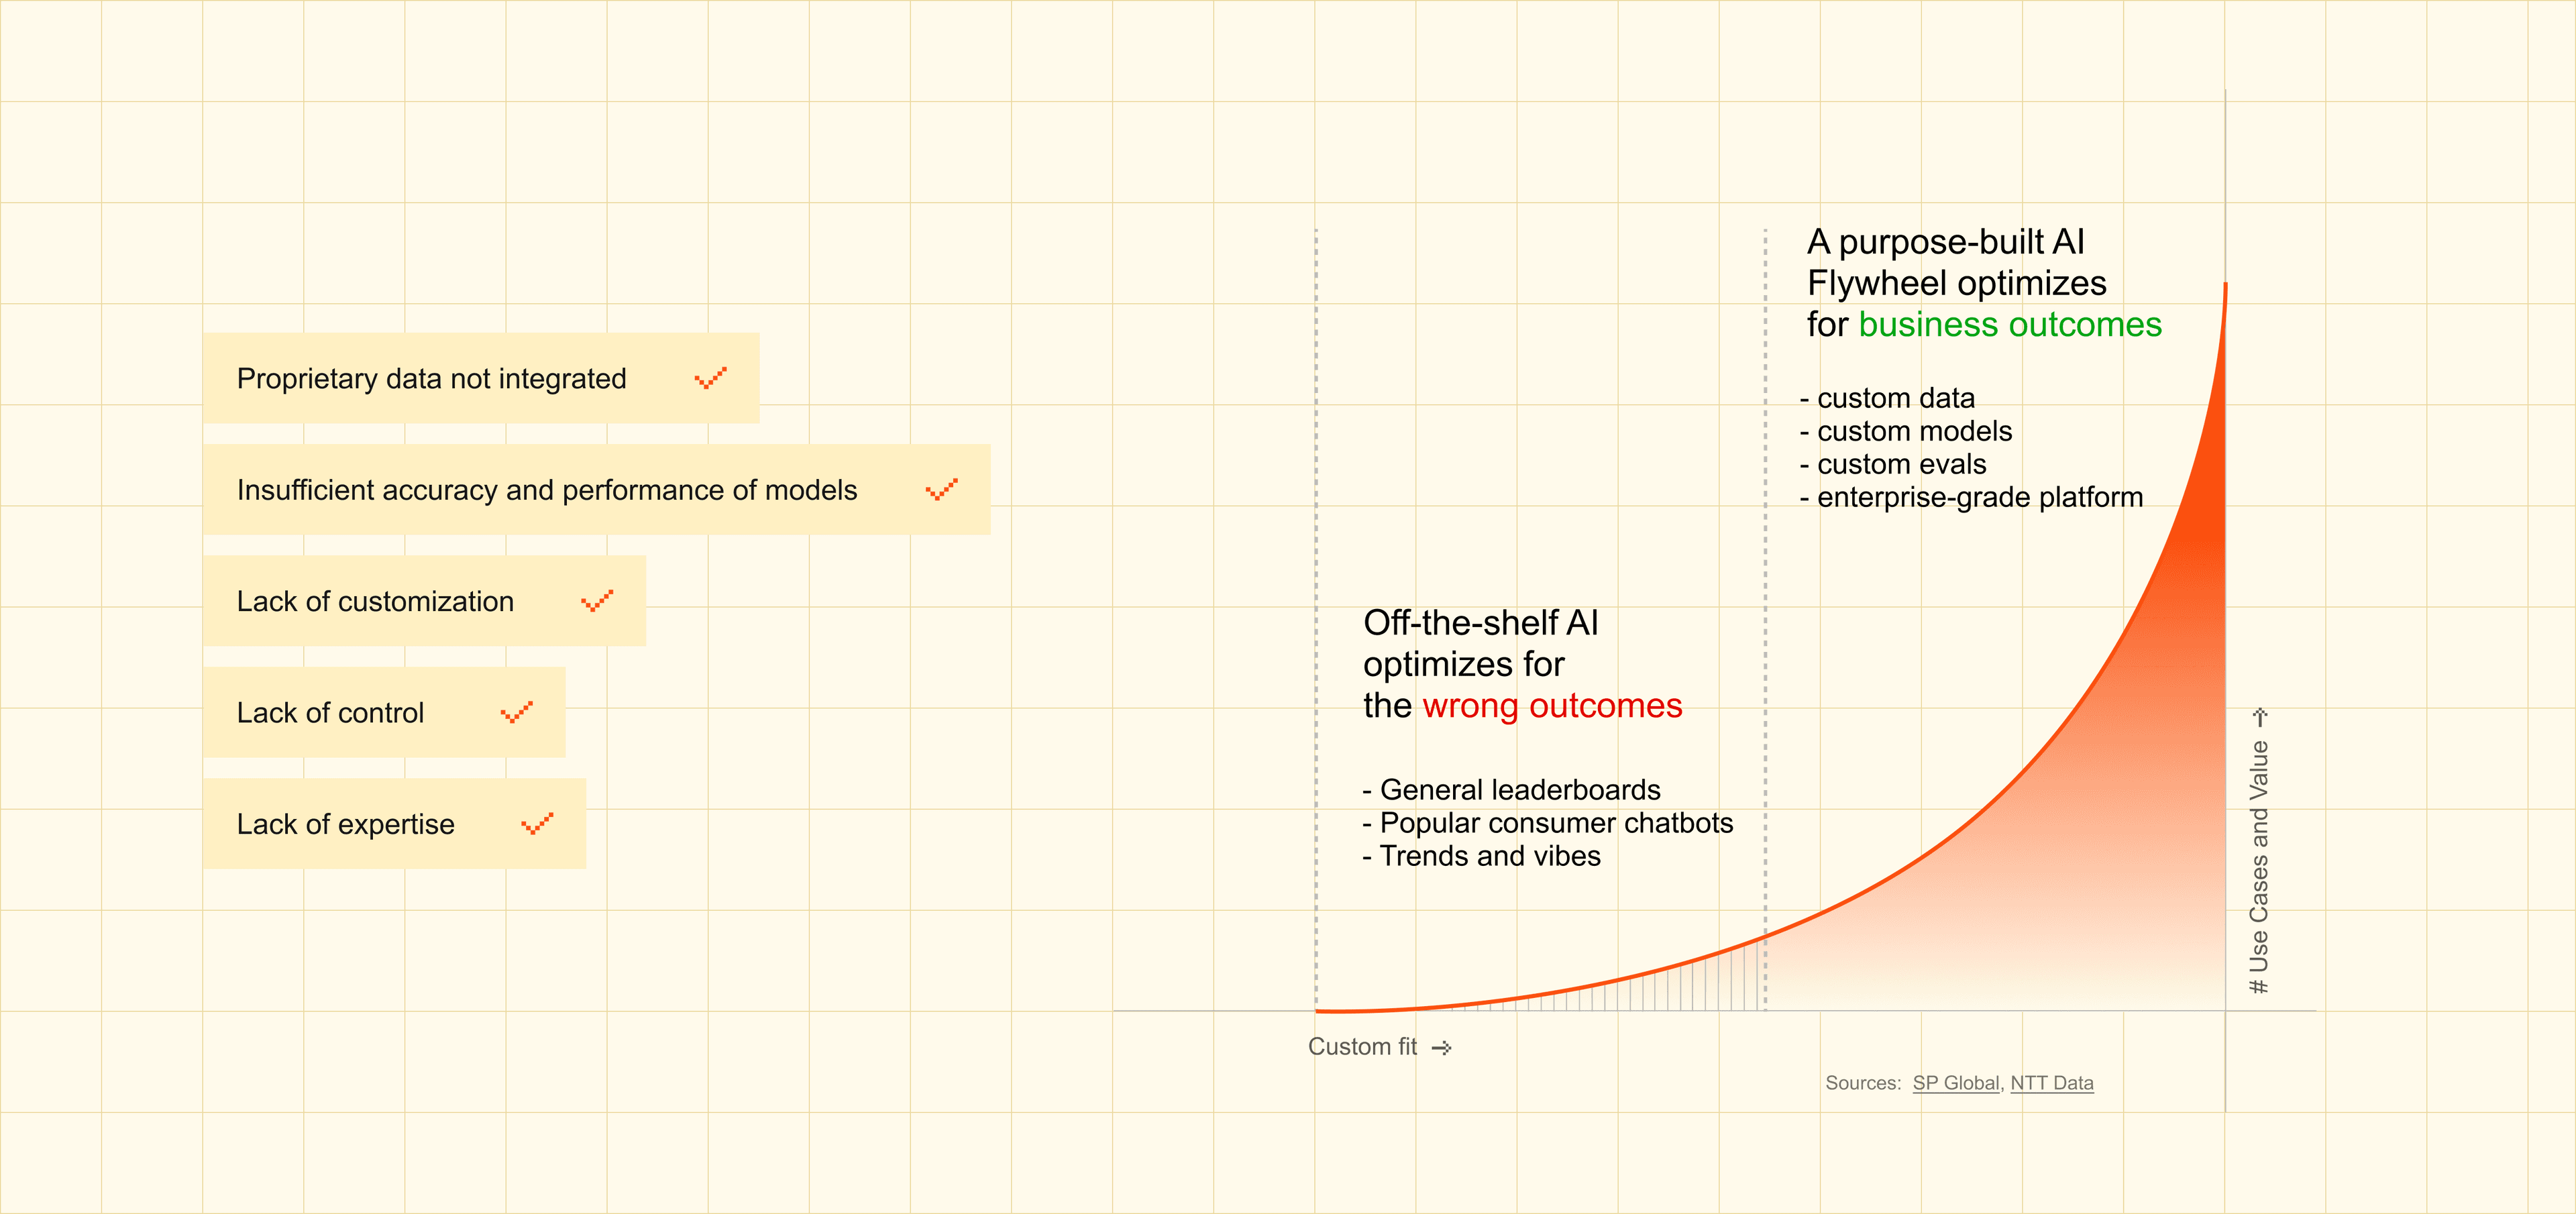Viewport: 2576px width, 1214px height.
Task: Select the 'enterprise-grade platform' bullet item
Action: pyautogui.click(x=1972, y=497)
